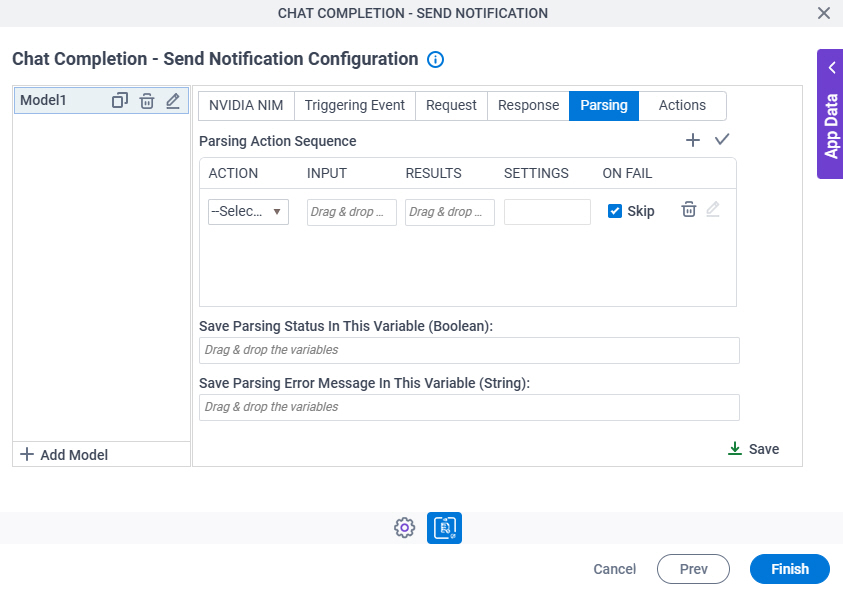Open the info icon beside the configuration title

tap(435, 59)
